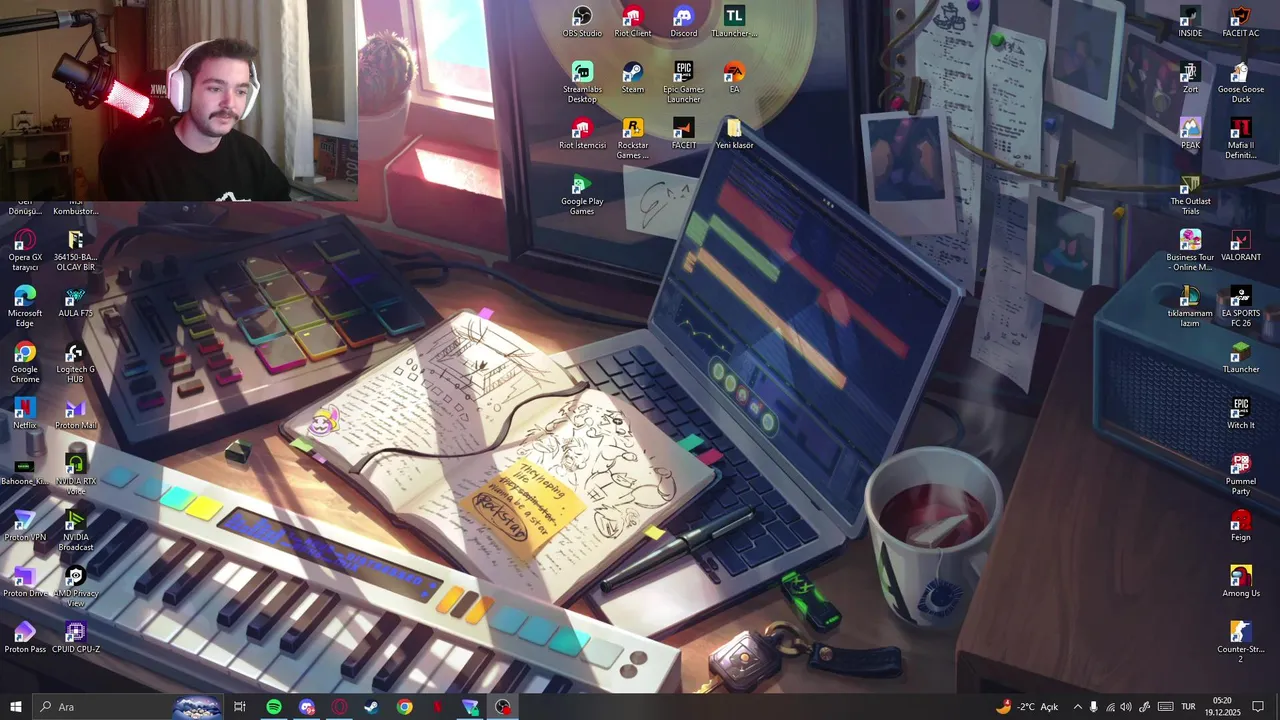Change the TUR input language
Viewport: 1280px width, 720px height.
[1188, 707]
